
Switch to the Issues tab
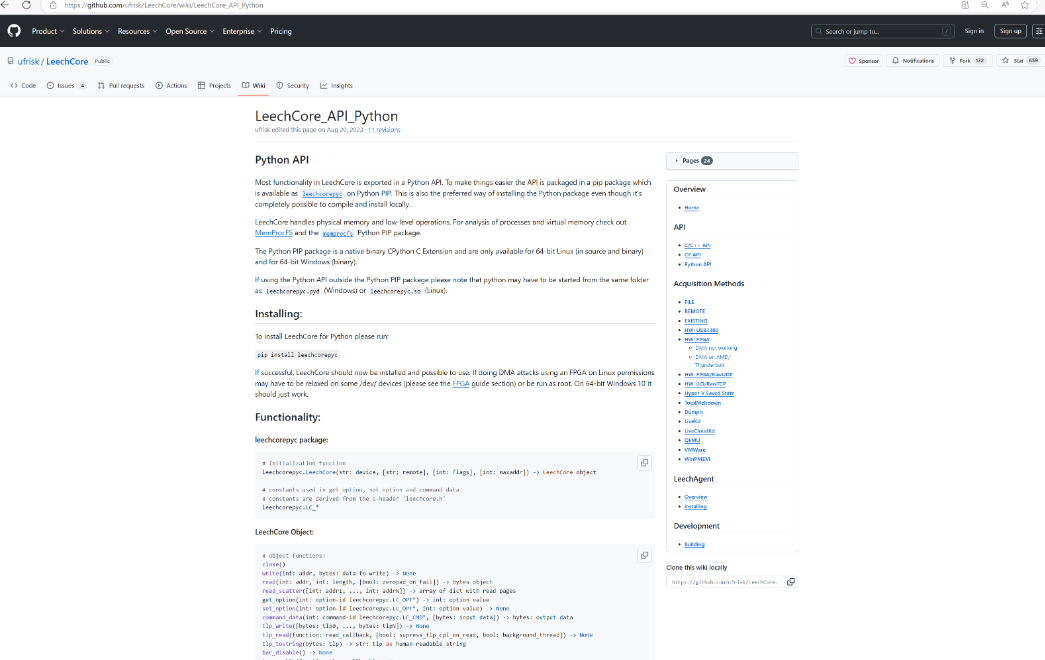pos(66,85)
